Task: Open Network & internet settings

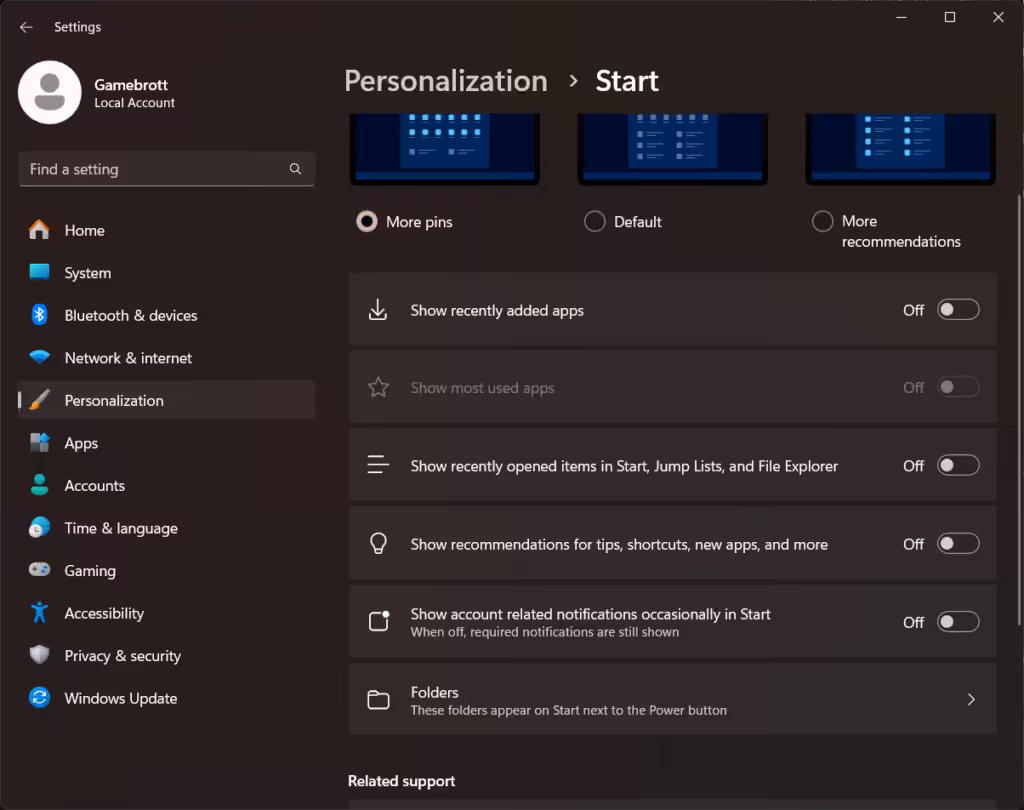Action: (167, 357)
